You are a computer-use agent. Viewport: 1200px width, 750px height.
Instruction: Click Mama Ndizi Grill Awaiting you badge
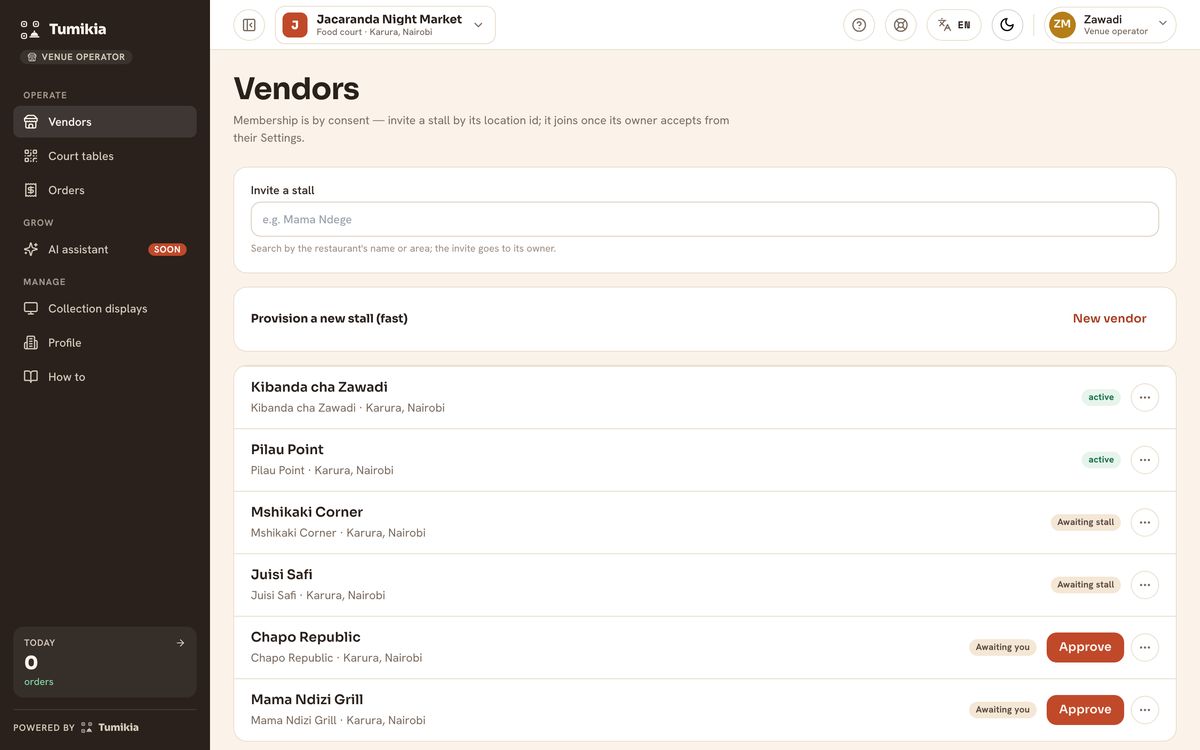(x=1002, y=710)
